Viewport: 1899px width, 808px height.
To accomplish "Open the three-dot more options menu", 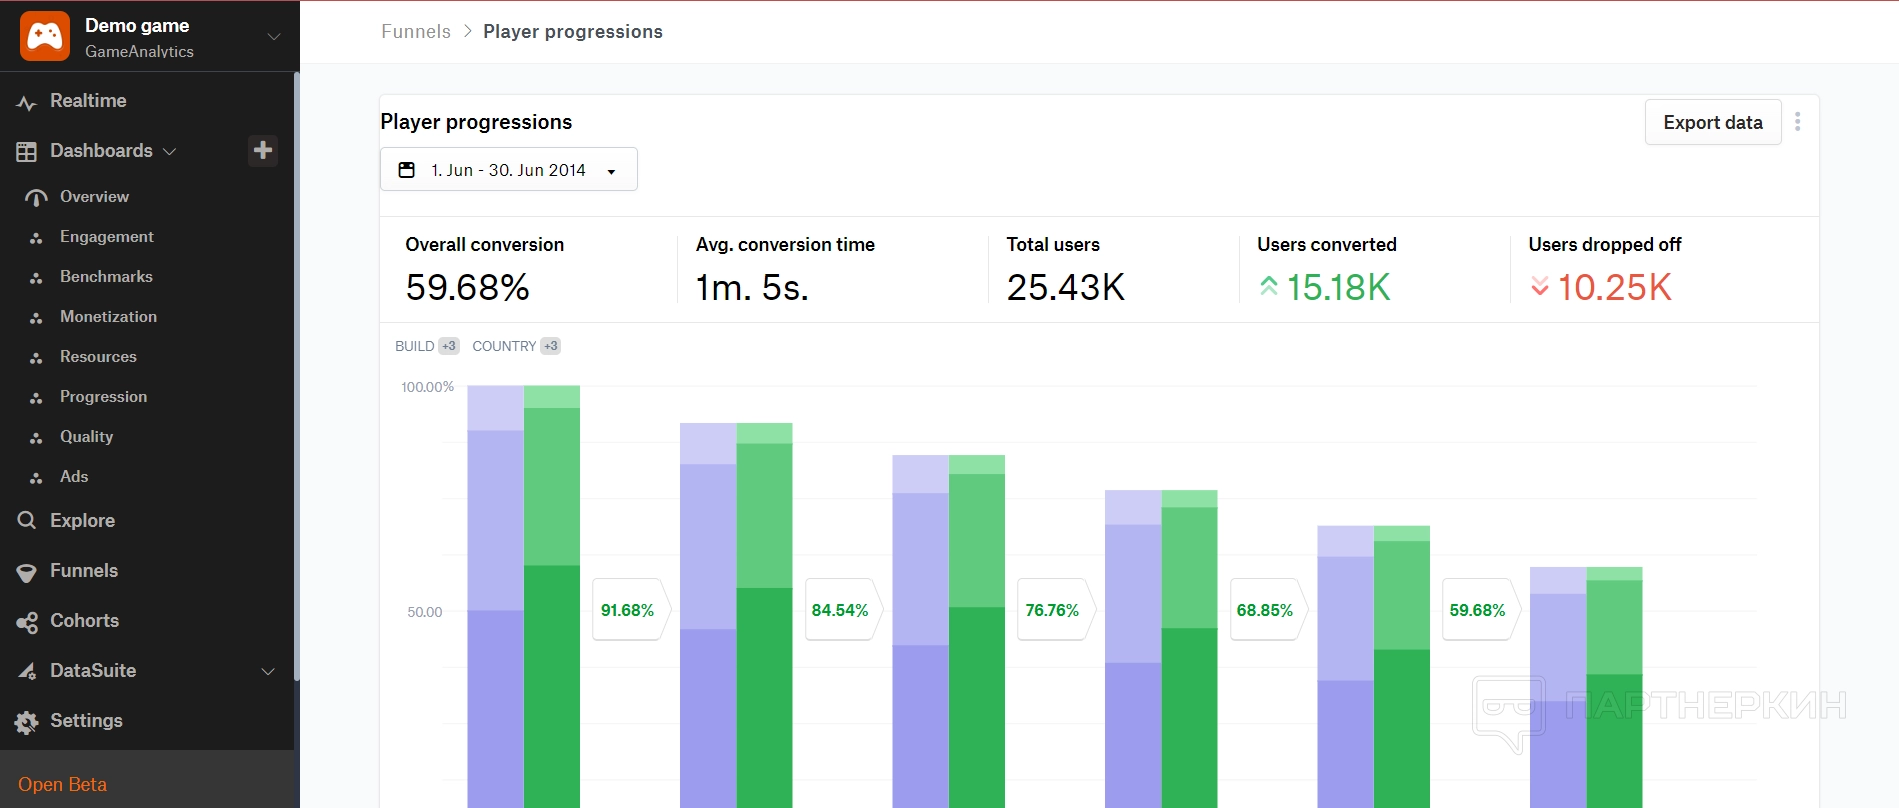I will tap(1797, 122).
